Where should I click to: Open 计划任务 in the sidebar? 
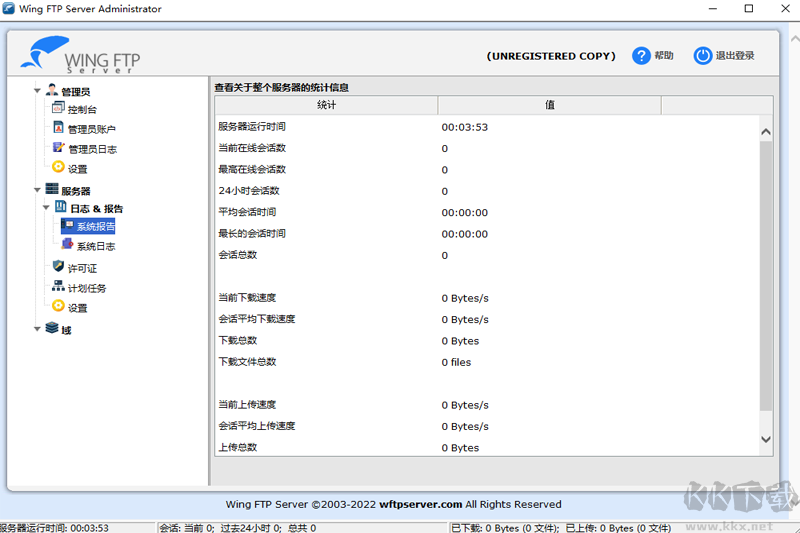click(87, 288)
